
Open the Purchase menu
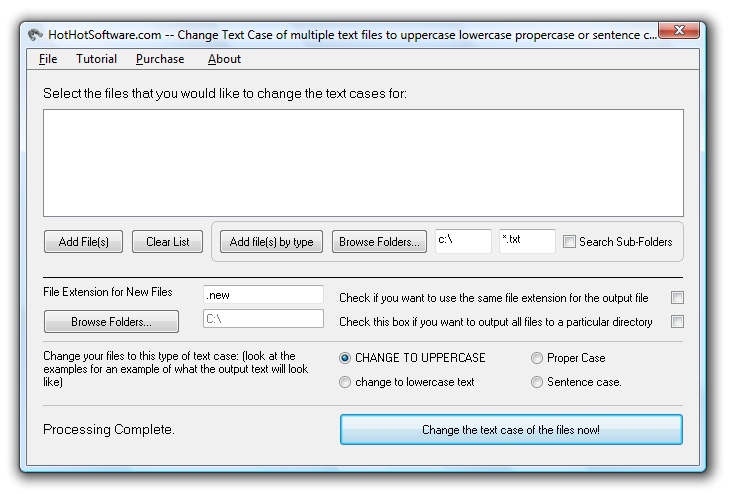coord(160,59)
